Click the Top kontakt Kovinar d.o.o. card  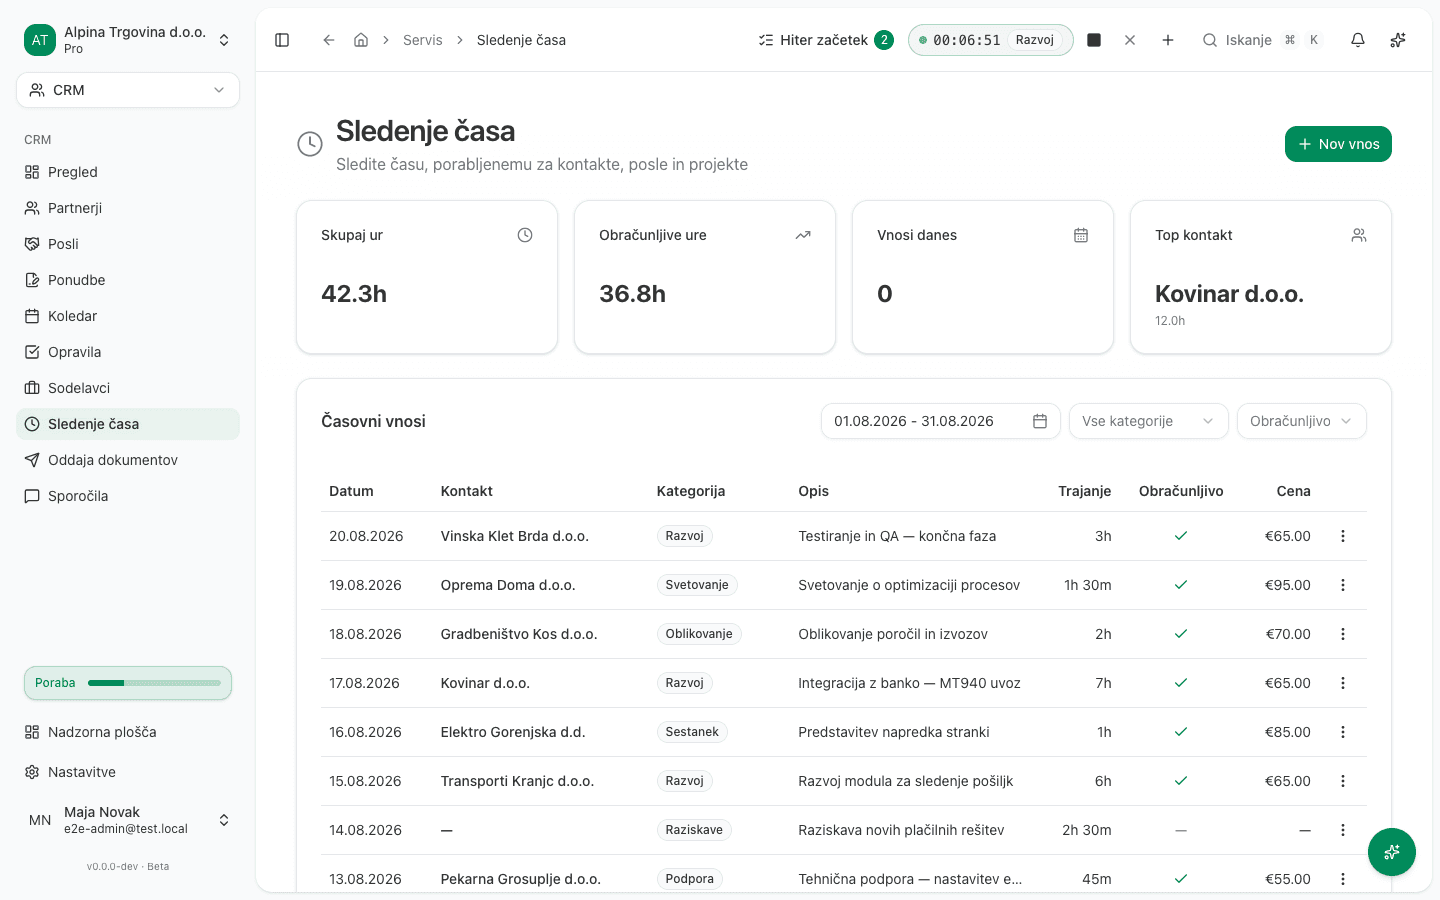[x=1261, y=277]
